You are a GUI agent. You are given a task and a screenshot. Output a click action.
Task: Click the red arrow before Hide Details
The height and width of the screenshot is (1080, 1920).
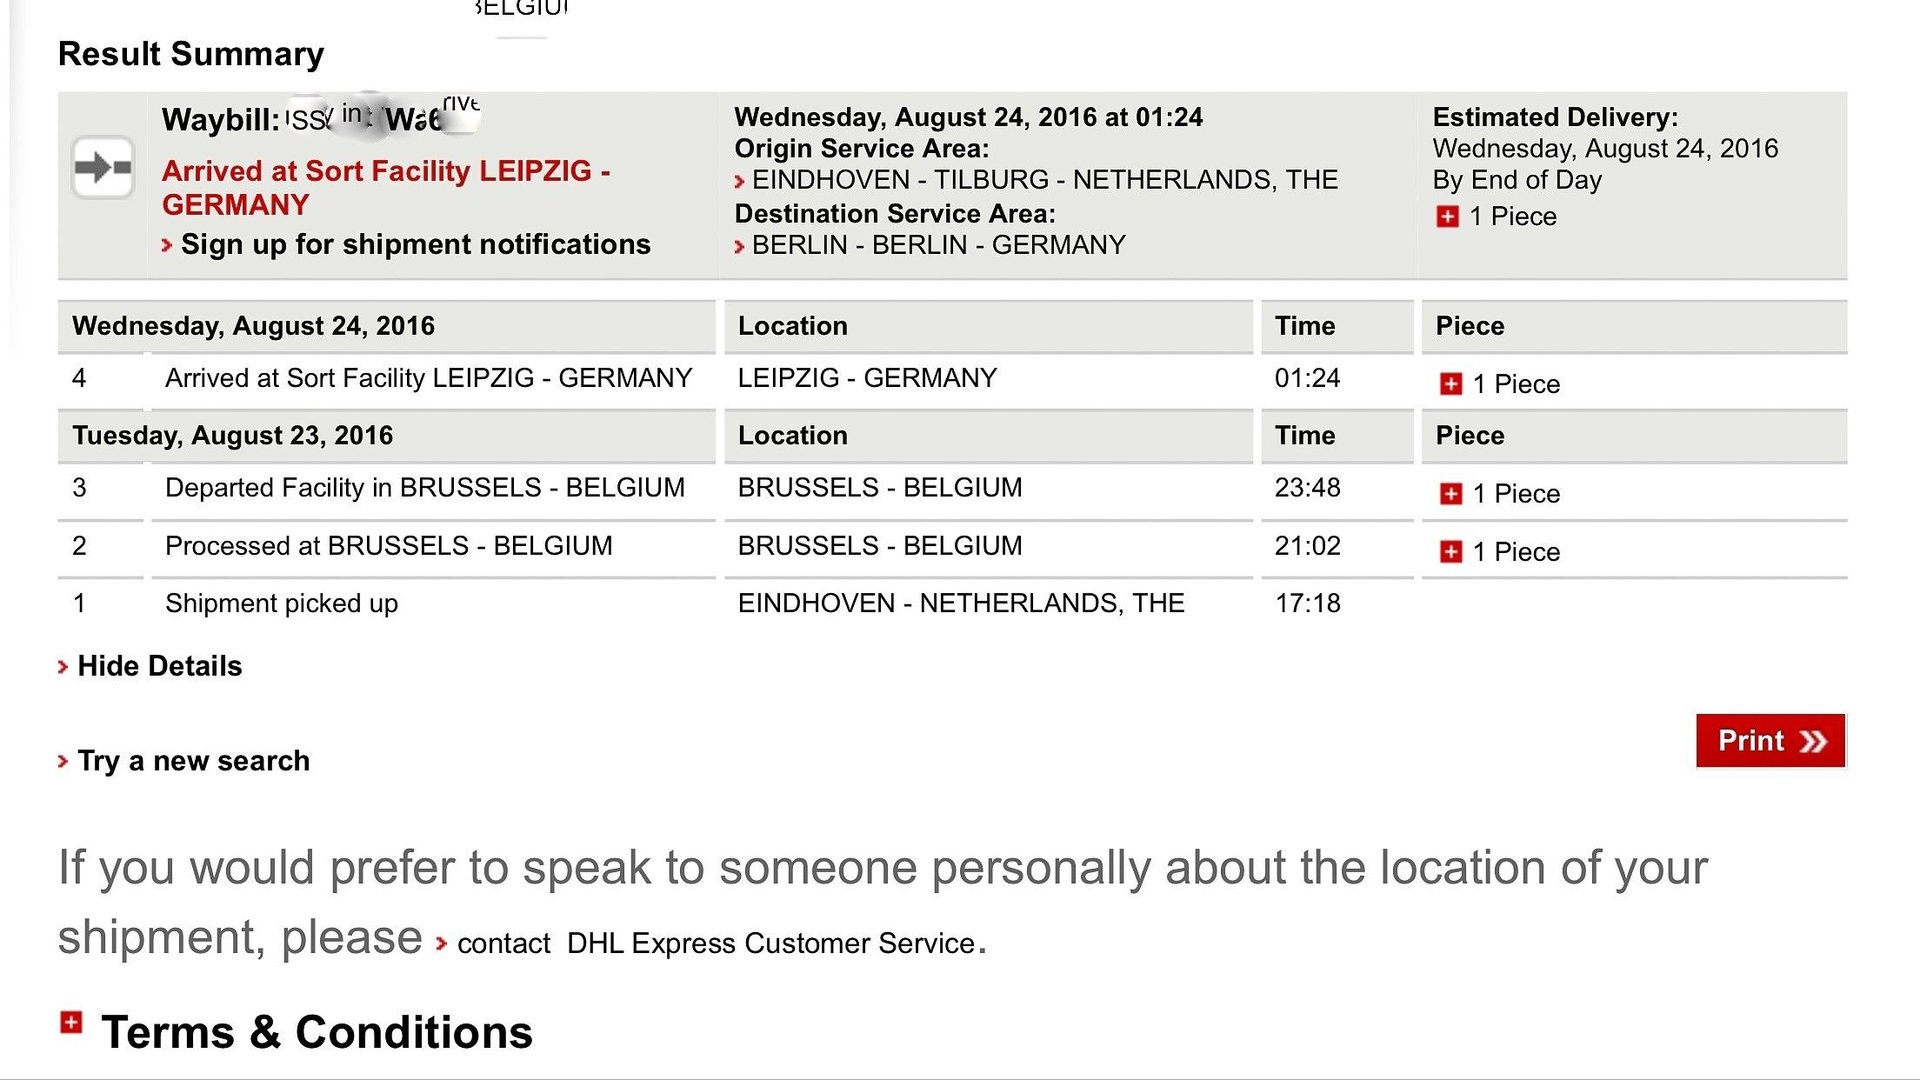click(x=63, y=667)
